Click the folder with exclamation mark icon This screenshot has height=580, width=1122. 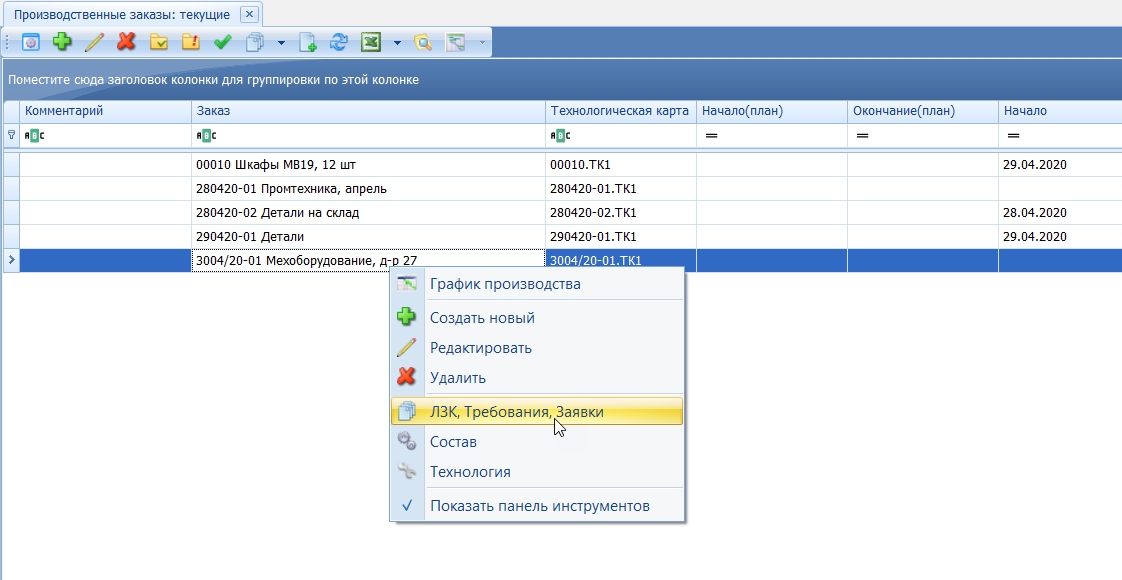190,42
